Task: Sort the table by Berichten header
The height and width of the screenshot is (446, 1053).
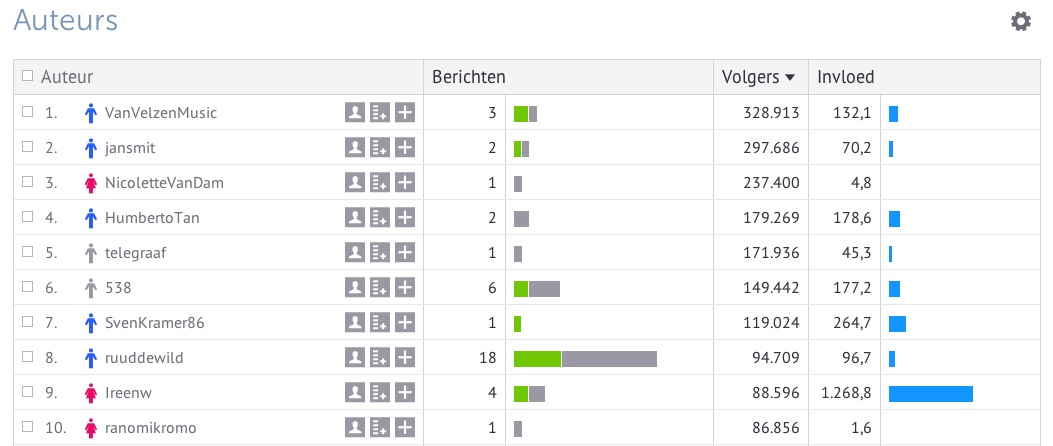Action: tap(468, 77)
